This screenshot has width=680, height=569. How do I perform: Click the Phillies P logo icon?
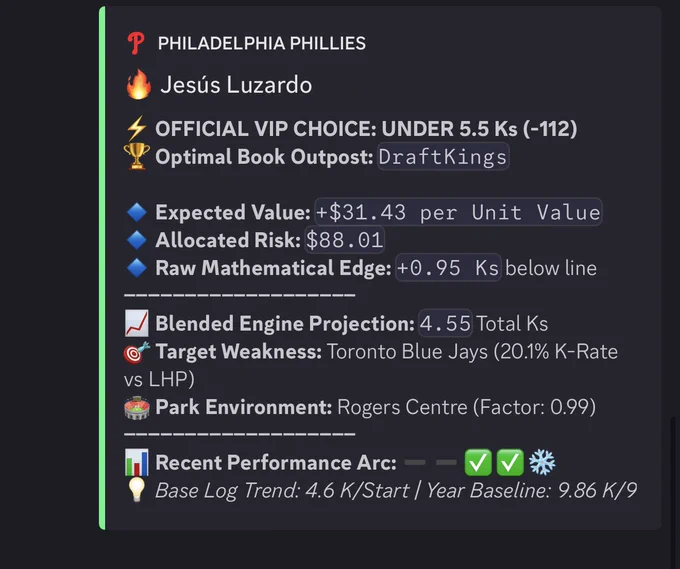tap(136, 43)
